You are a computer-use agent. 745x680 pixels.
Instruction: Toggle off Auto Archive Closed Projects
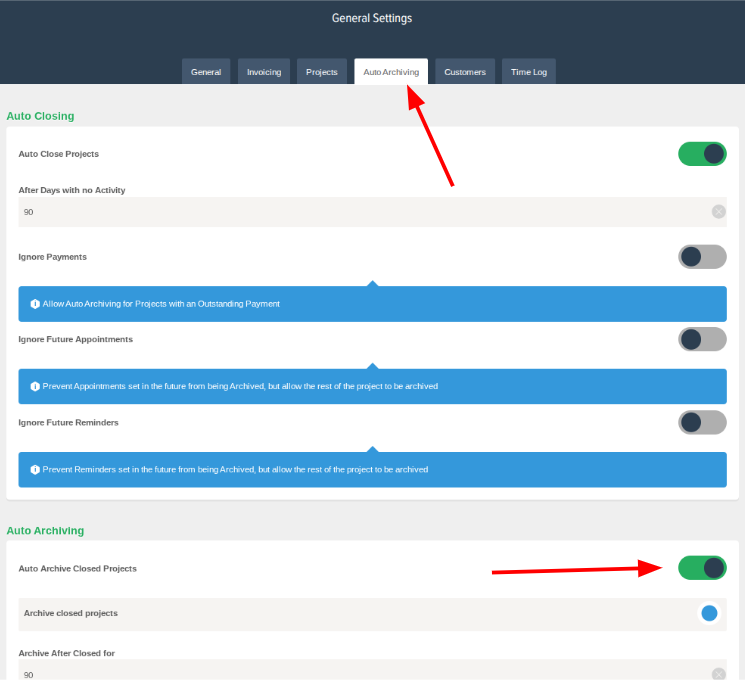[x=702, y=568]
